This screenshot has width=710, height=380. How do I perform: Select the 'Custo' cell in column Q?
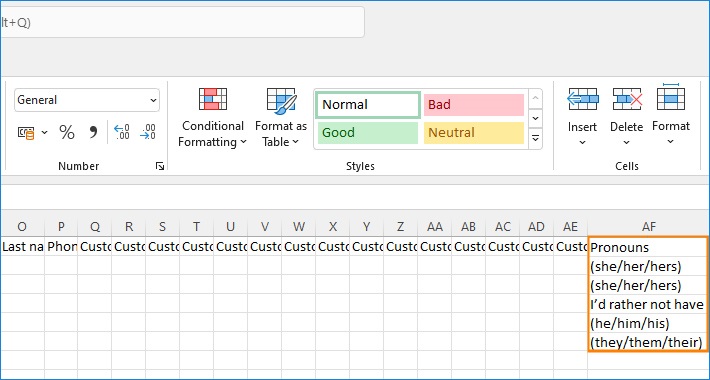coord(95,246)
